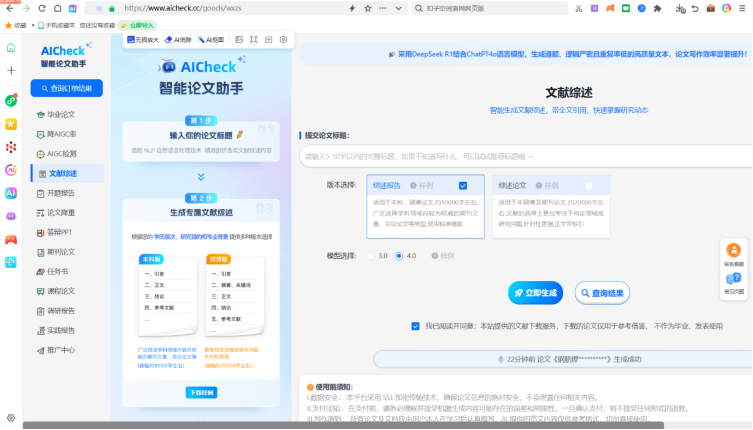Select the 3.0 model radio button
Image resolution: width=753 pixels, height=430 pixels.
point(371,256)
